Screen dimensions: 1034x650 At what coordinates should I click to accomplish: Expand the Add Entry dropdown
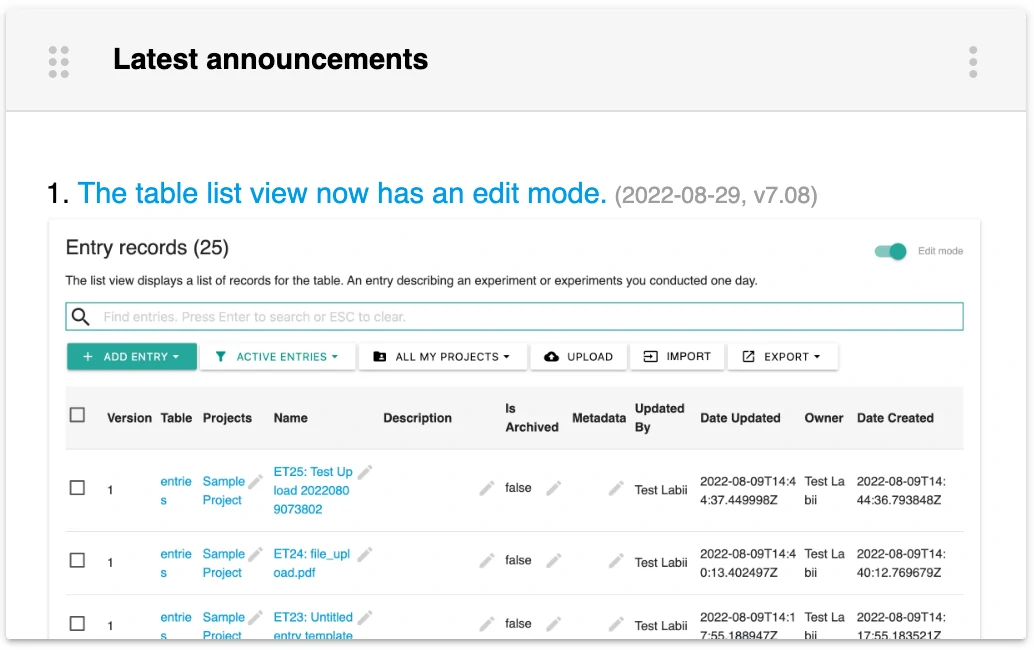131,357
